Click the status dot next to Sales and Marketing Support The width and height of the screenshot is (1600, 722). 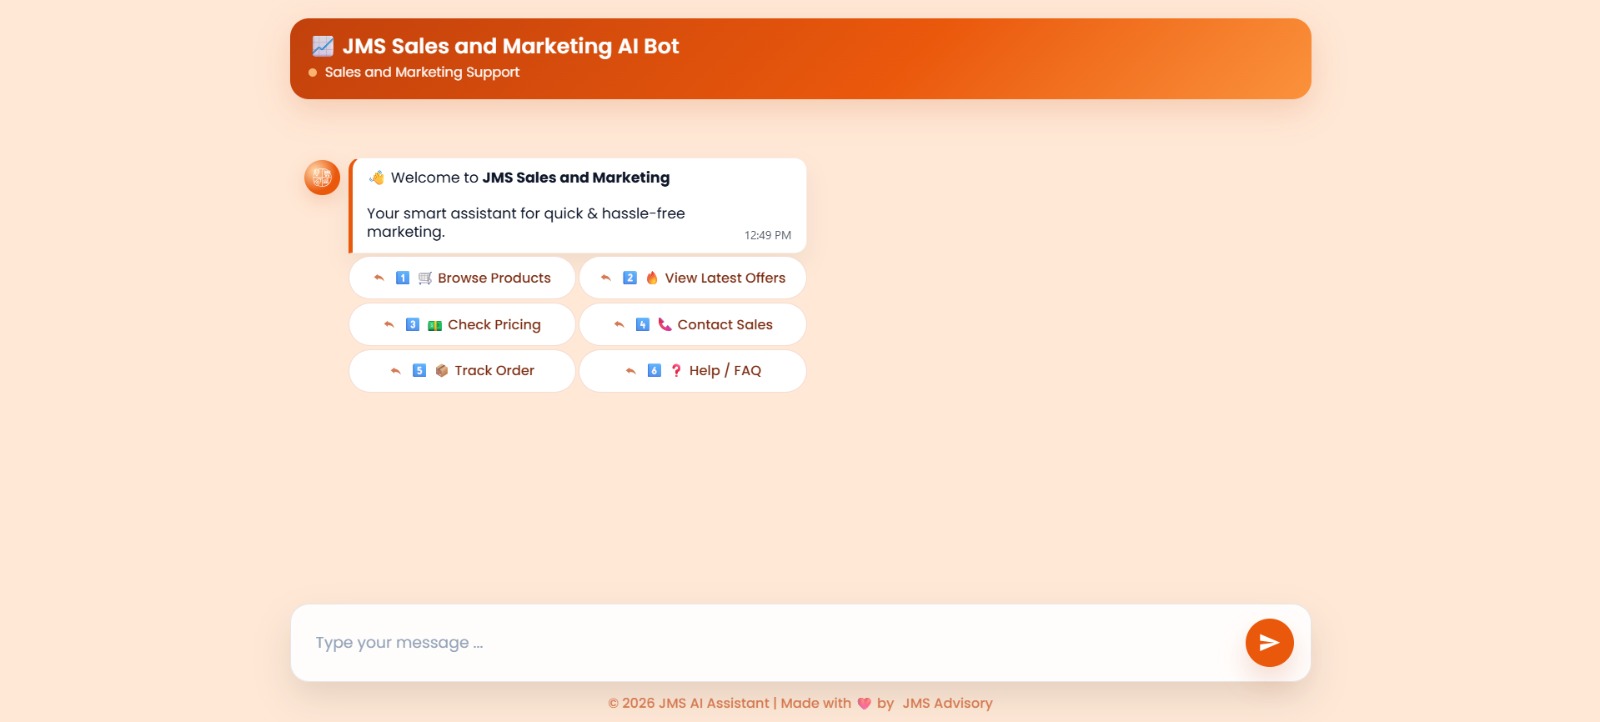point(313,73)
